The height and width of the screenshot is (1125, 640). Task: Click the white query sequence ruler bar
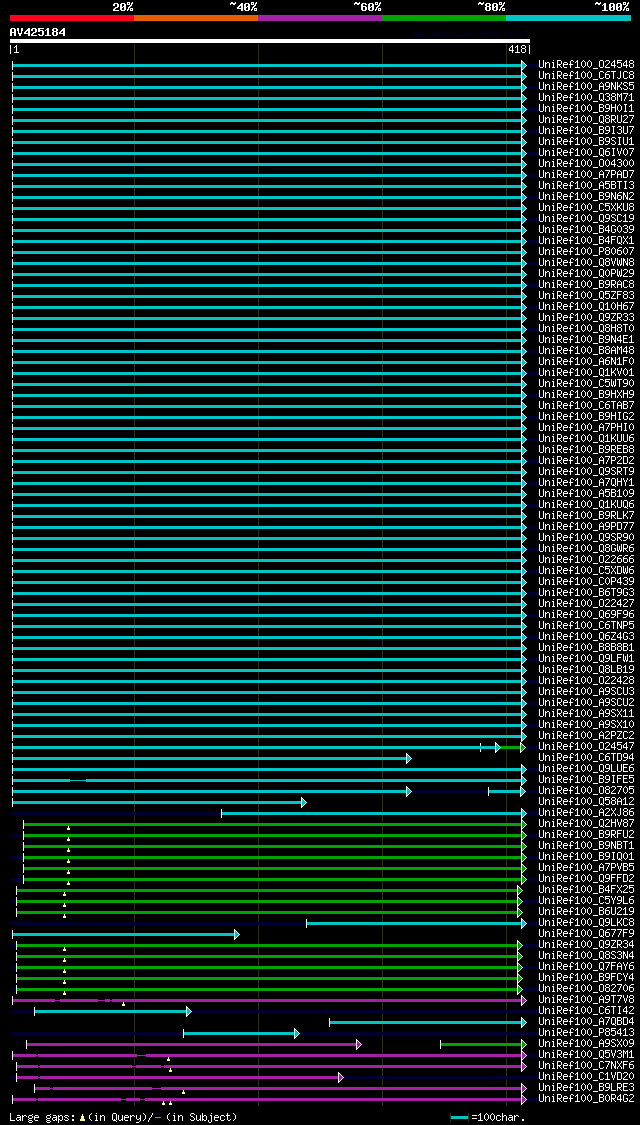pyautogui.click(x=270, y=41)
